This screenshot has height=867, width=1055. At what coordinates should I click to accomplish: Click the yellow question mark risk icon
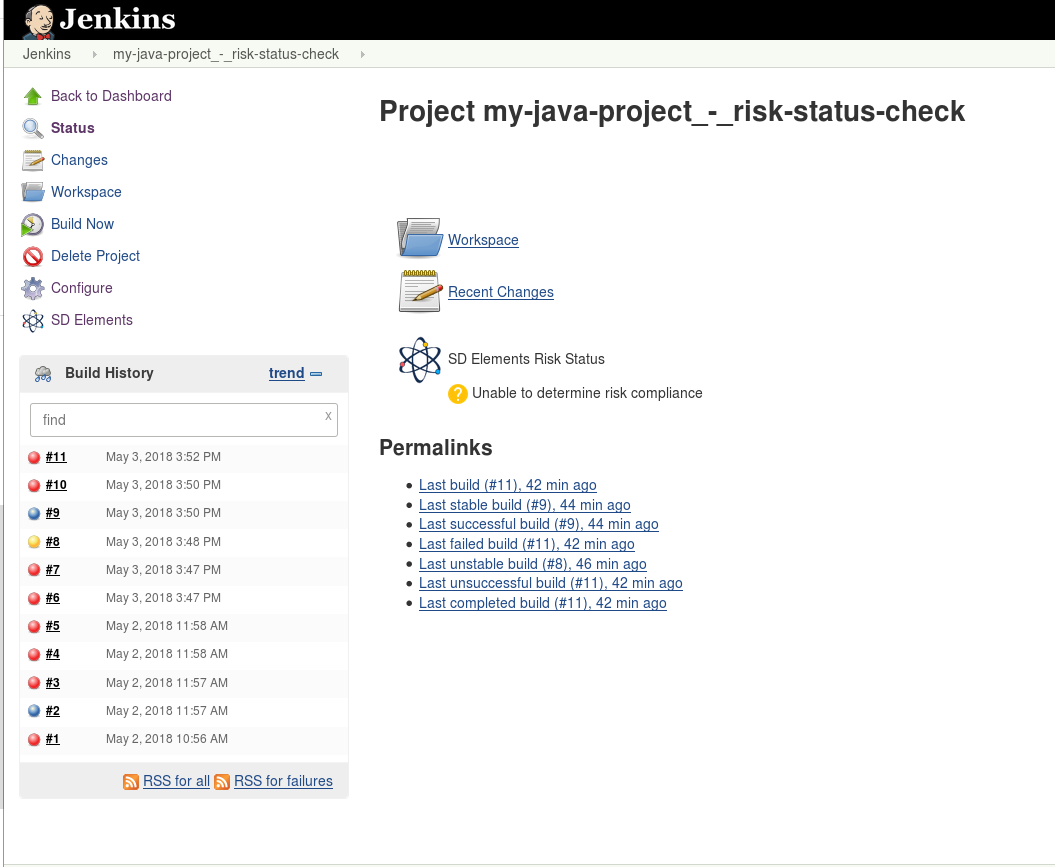(458, 393)
